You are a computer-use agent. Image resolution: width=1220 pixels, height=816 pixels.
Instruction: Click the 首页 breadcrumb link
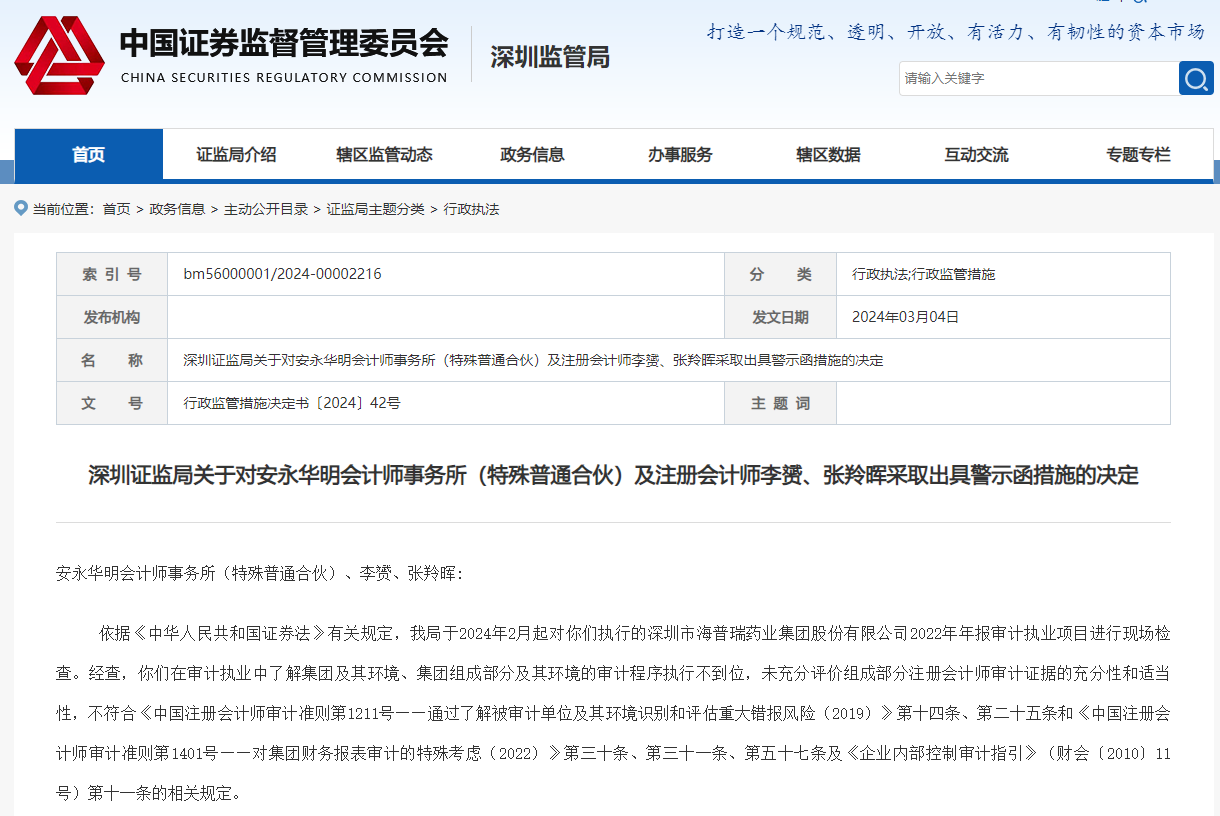click(116, 209)
